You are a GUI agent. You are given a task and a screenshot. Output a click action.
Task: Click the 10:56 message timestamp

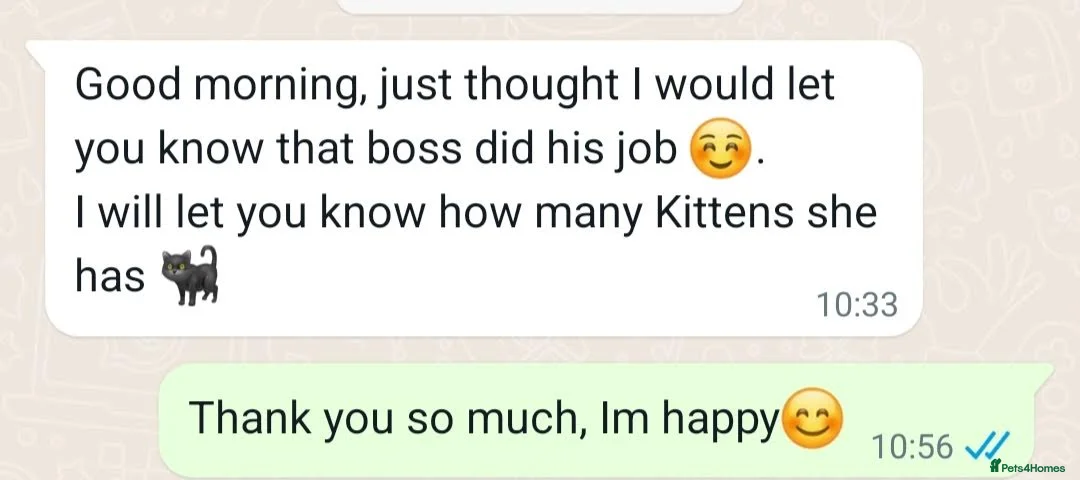pyautogui.click(x=912, y=446)
